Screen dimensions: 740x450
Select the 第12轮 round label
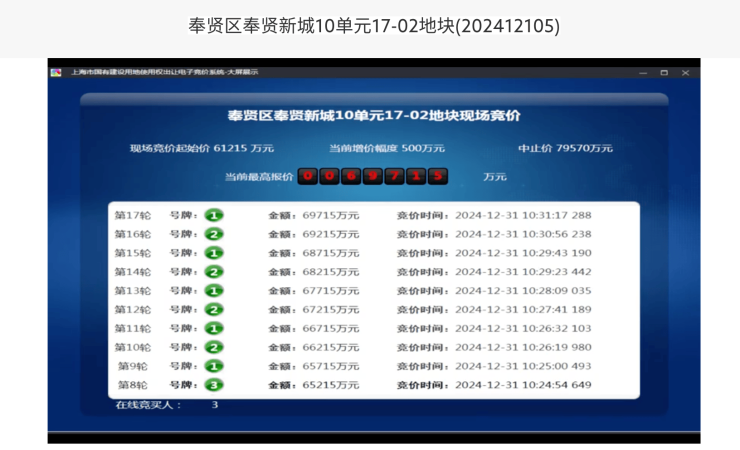[x=133, y=310]
